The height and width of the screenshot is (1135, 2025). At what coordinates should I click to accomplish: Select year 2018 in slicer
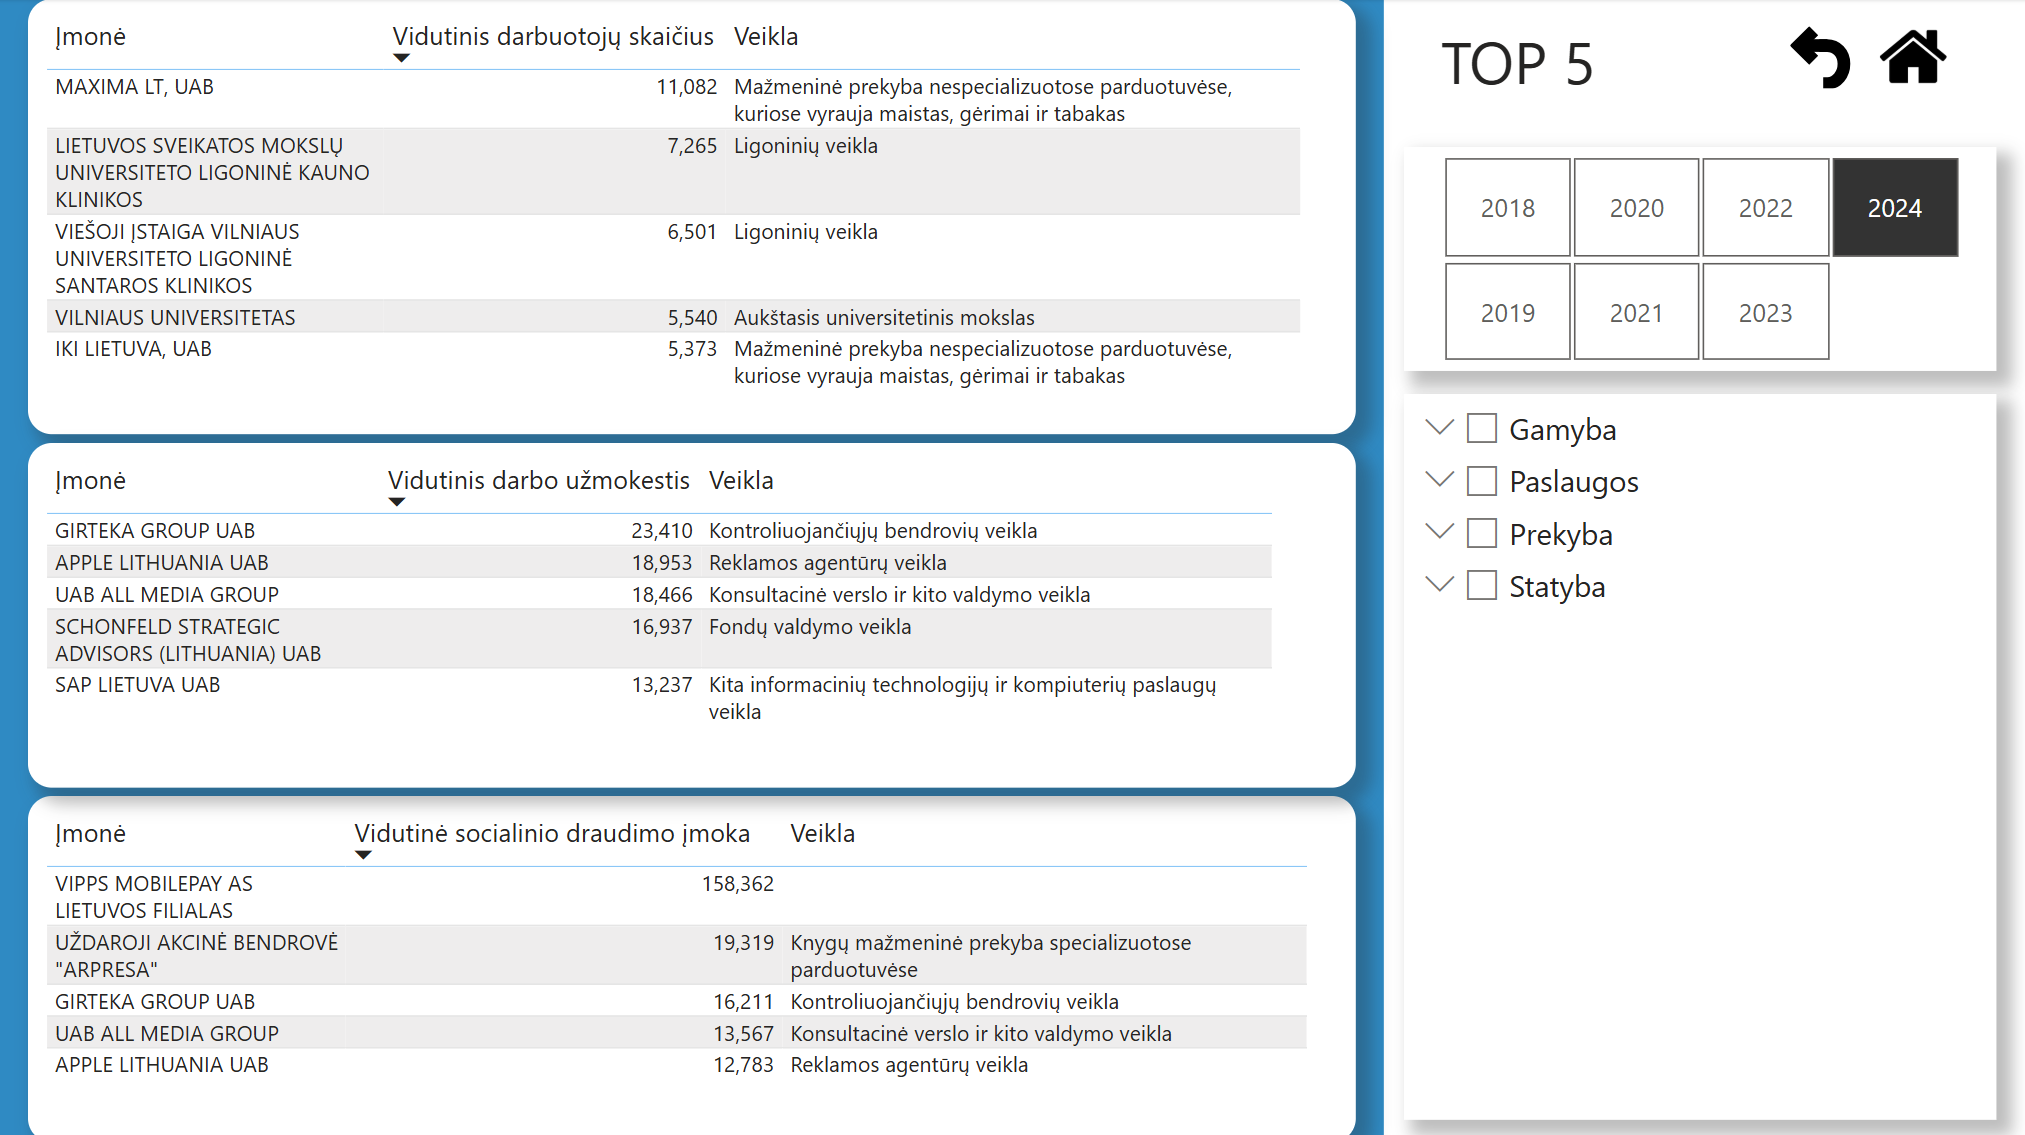[1507, 208]
